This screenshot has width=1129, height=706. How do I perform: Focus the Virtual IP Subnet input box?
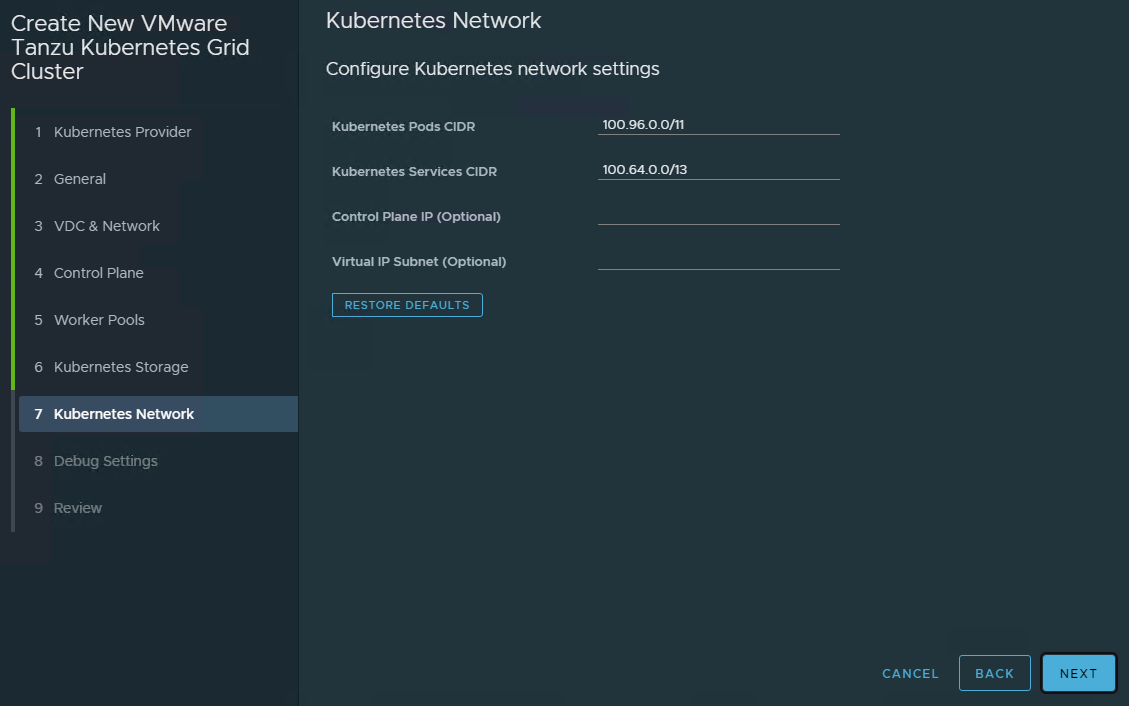[x=718, y=260]
